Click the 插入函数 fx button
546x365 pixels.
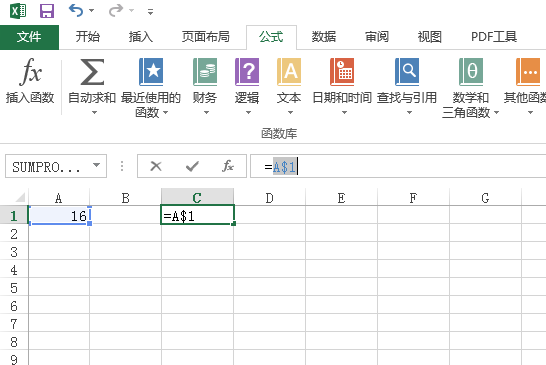(x=30, y=81)
